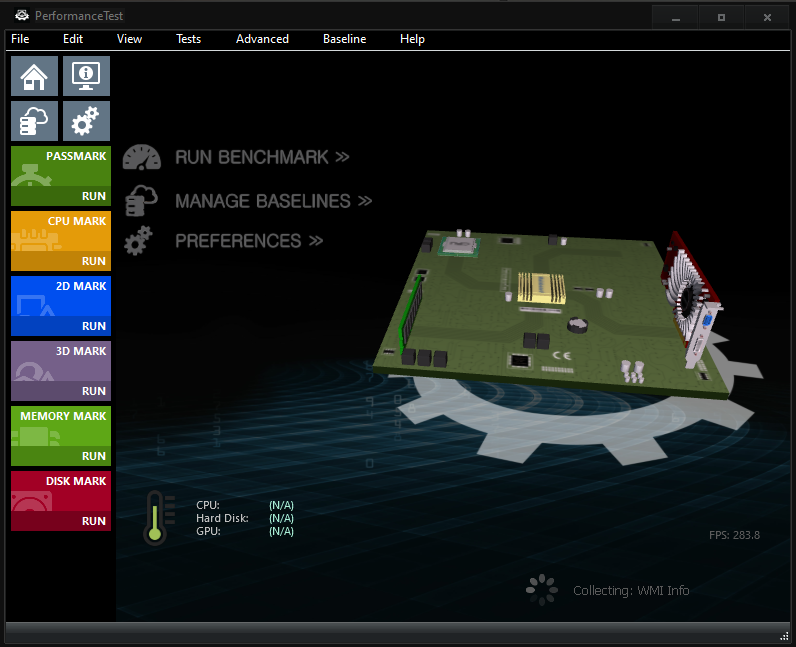Click the GPU temperature N/A value
The height and width of the screenshot is (647, 796).
(281, 531)
